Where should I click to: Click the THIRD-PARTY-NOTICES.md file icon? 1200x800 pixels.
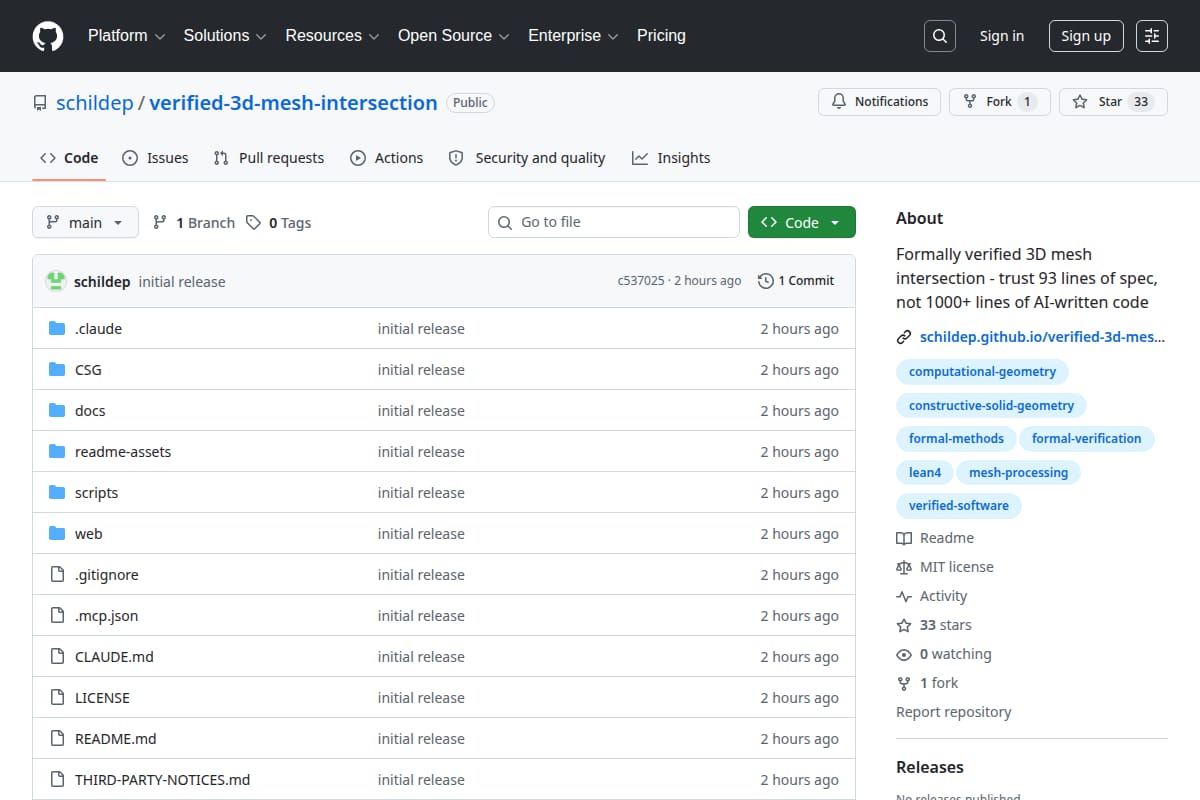tap(57, 780)
